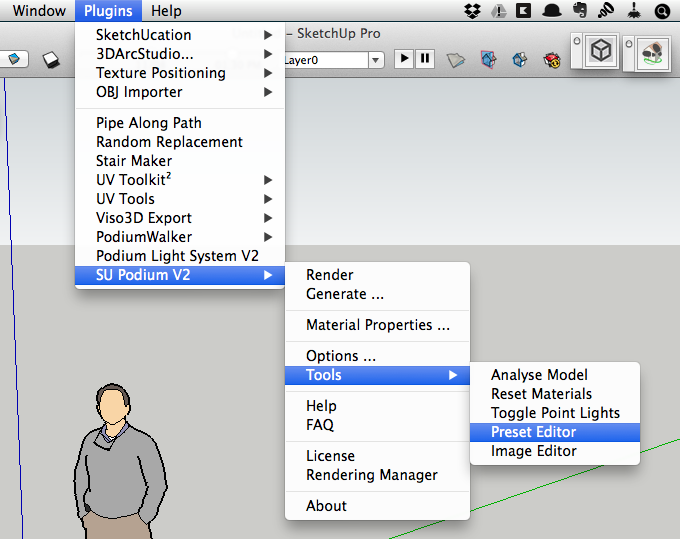Open SU Podium Options ...

(377, 356)
